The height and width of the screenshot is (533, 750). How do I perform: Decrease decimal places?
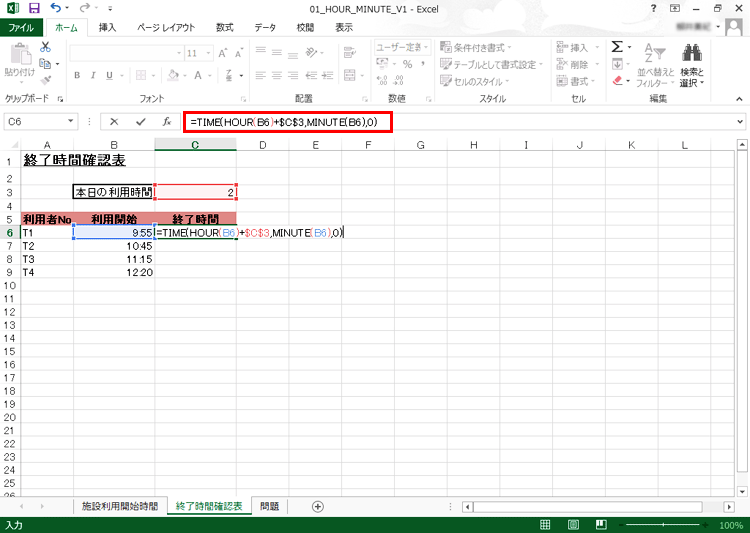(398, 80)
